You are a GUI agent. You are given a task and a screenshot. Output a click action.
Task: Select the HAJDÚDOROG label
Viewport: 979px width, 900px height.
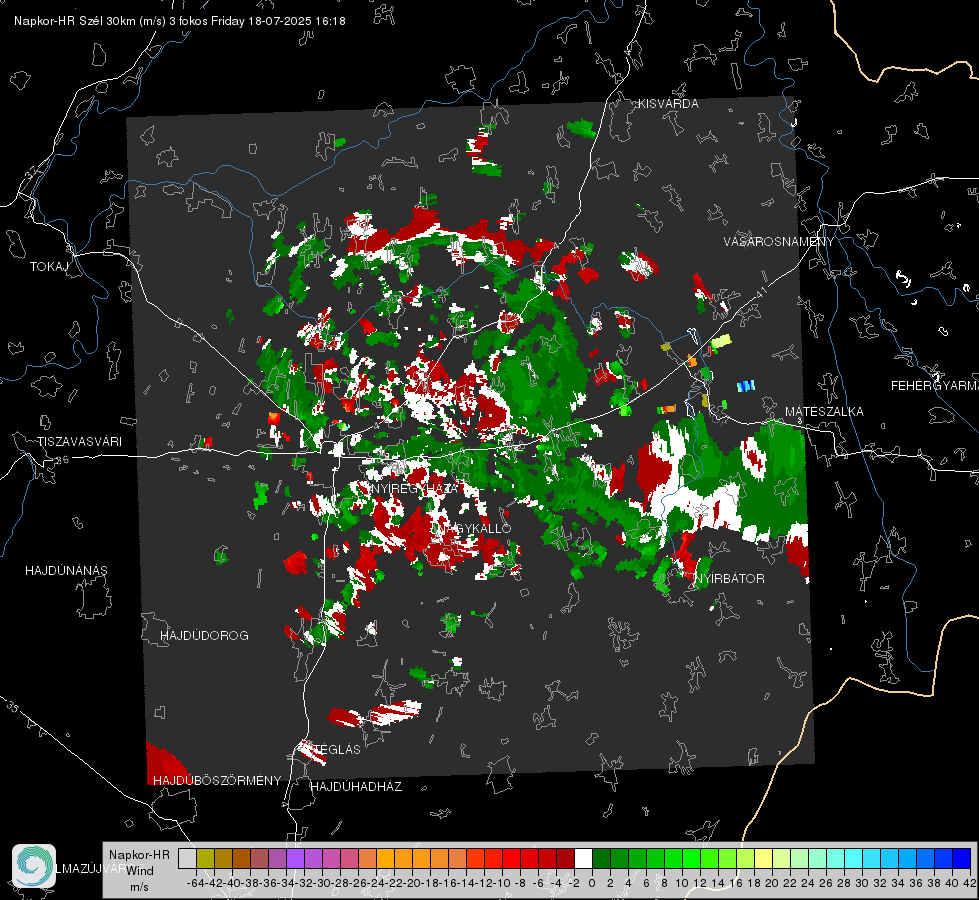204,636
